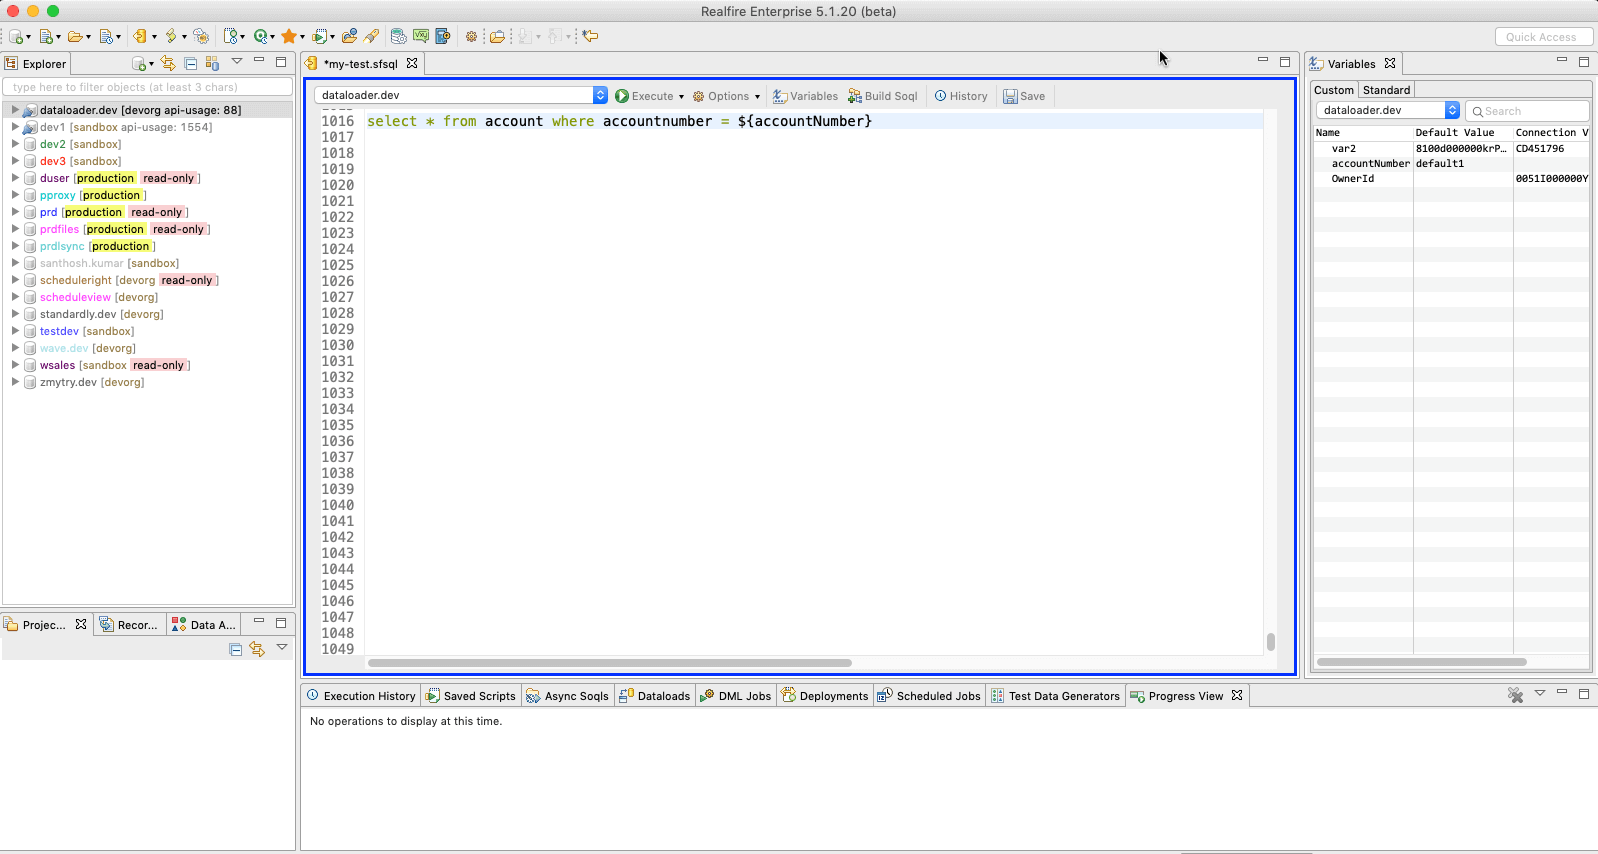Open the Explorer view menu triangle
1598x854 pixels.
(237, 62)
